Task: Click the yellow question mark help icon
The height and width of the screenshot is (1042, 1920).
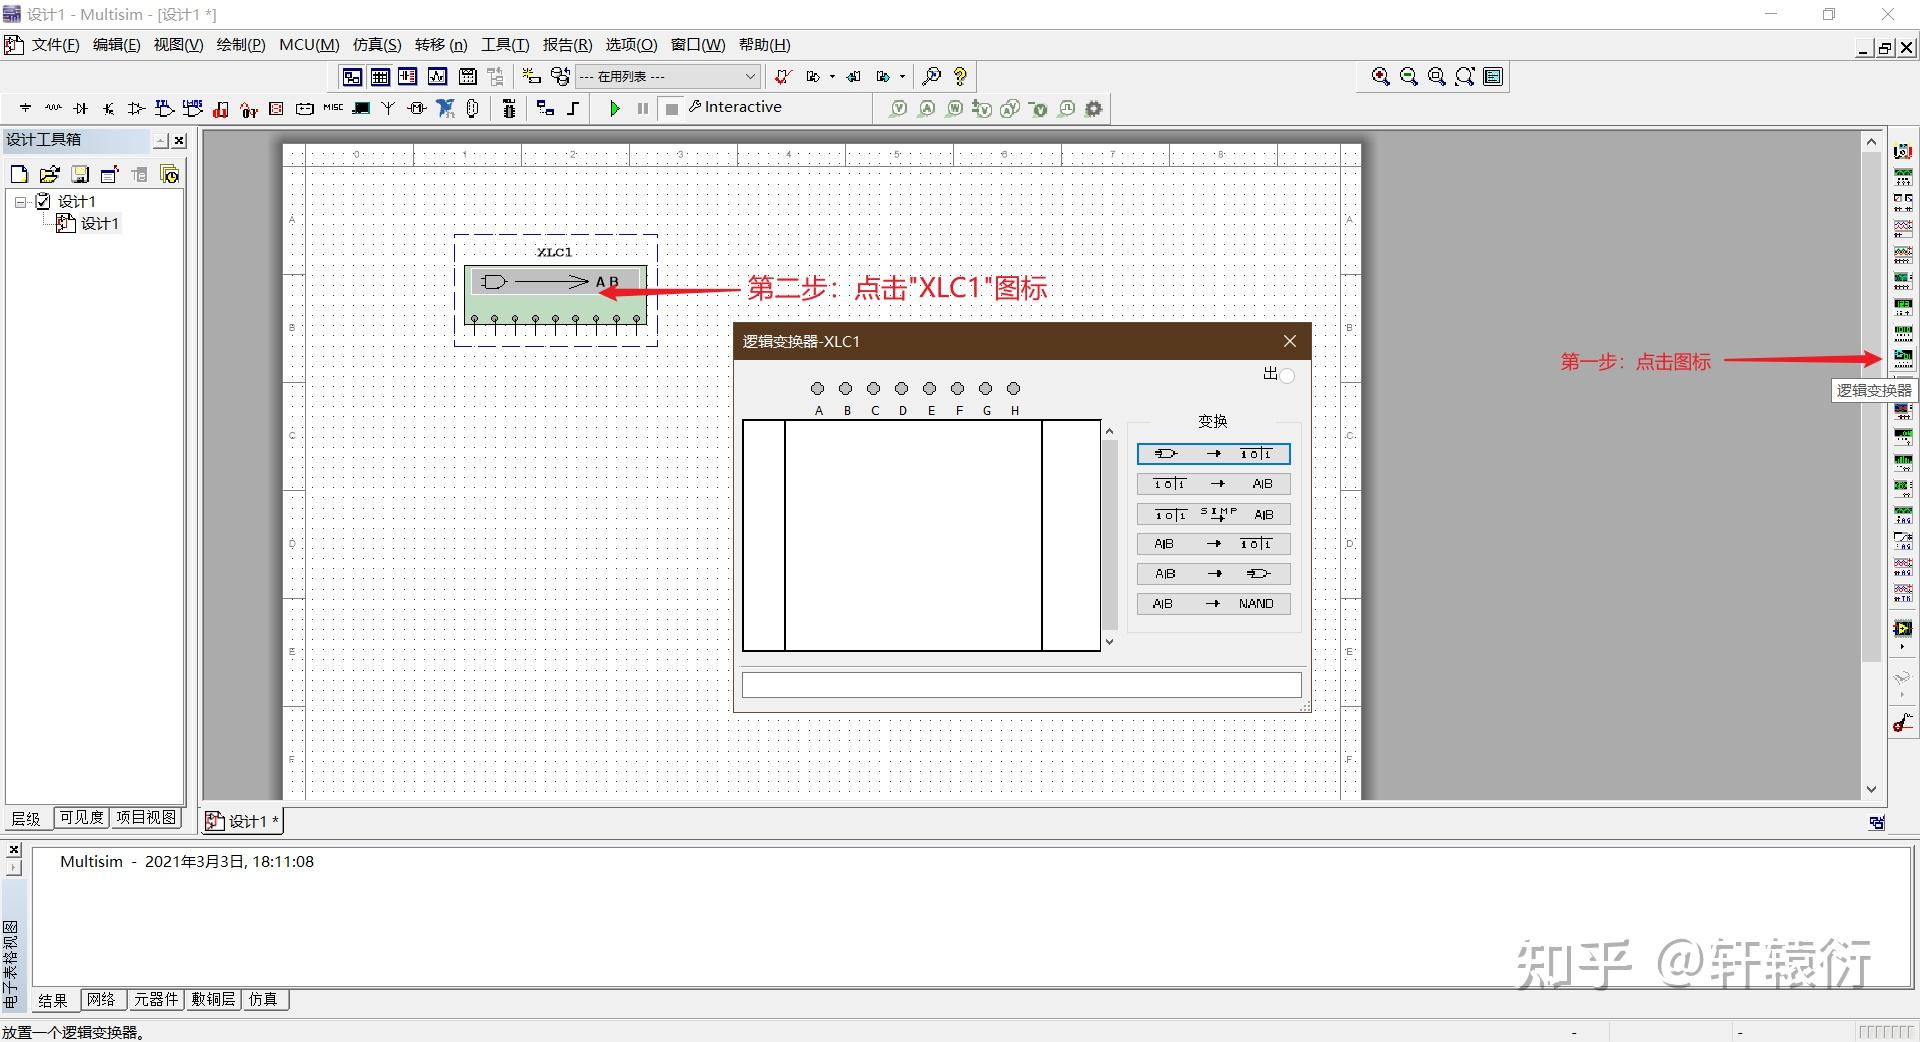Action: 960,76
